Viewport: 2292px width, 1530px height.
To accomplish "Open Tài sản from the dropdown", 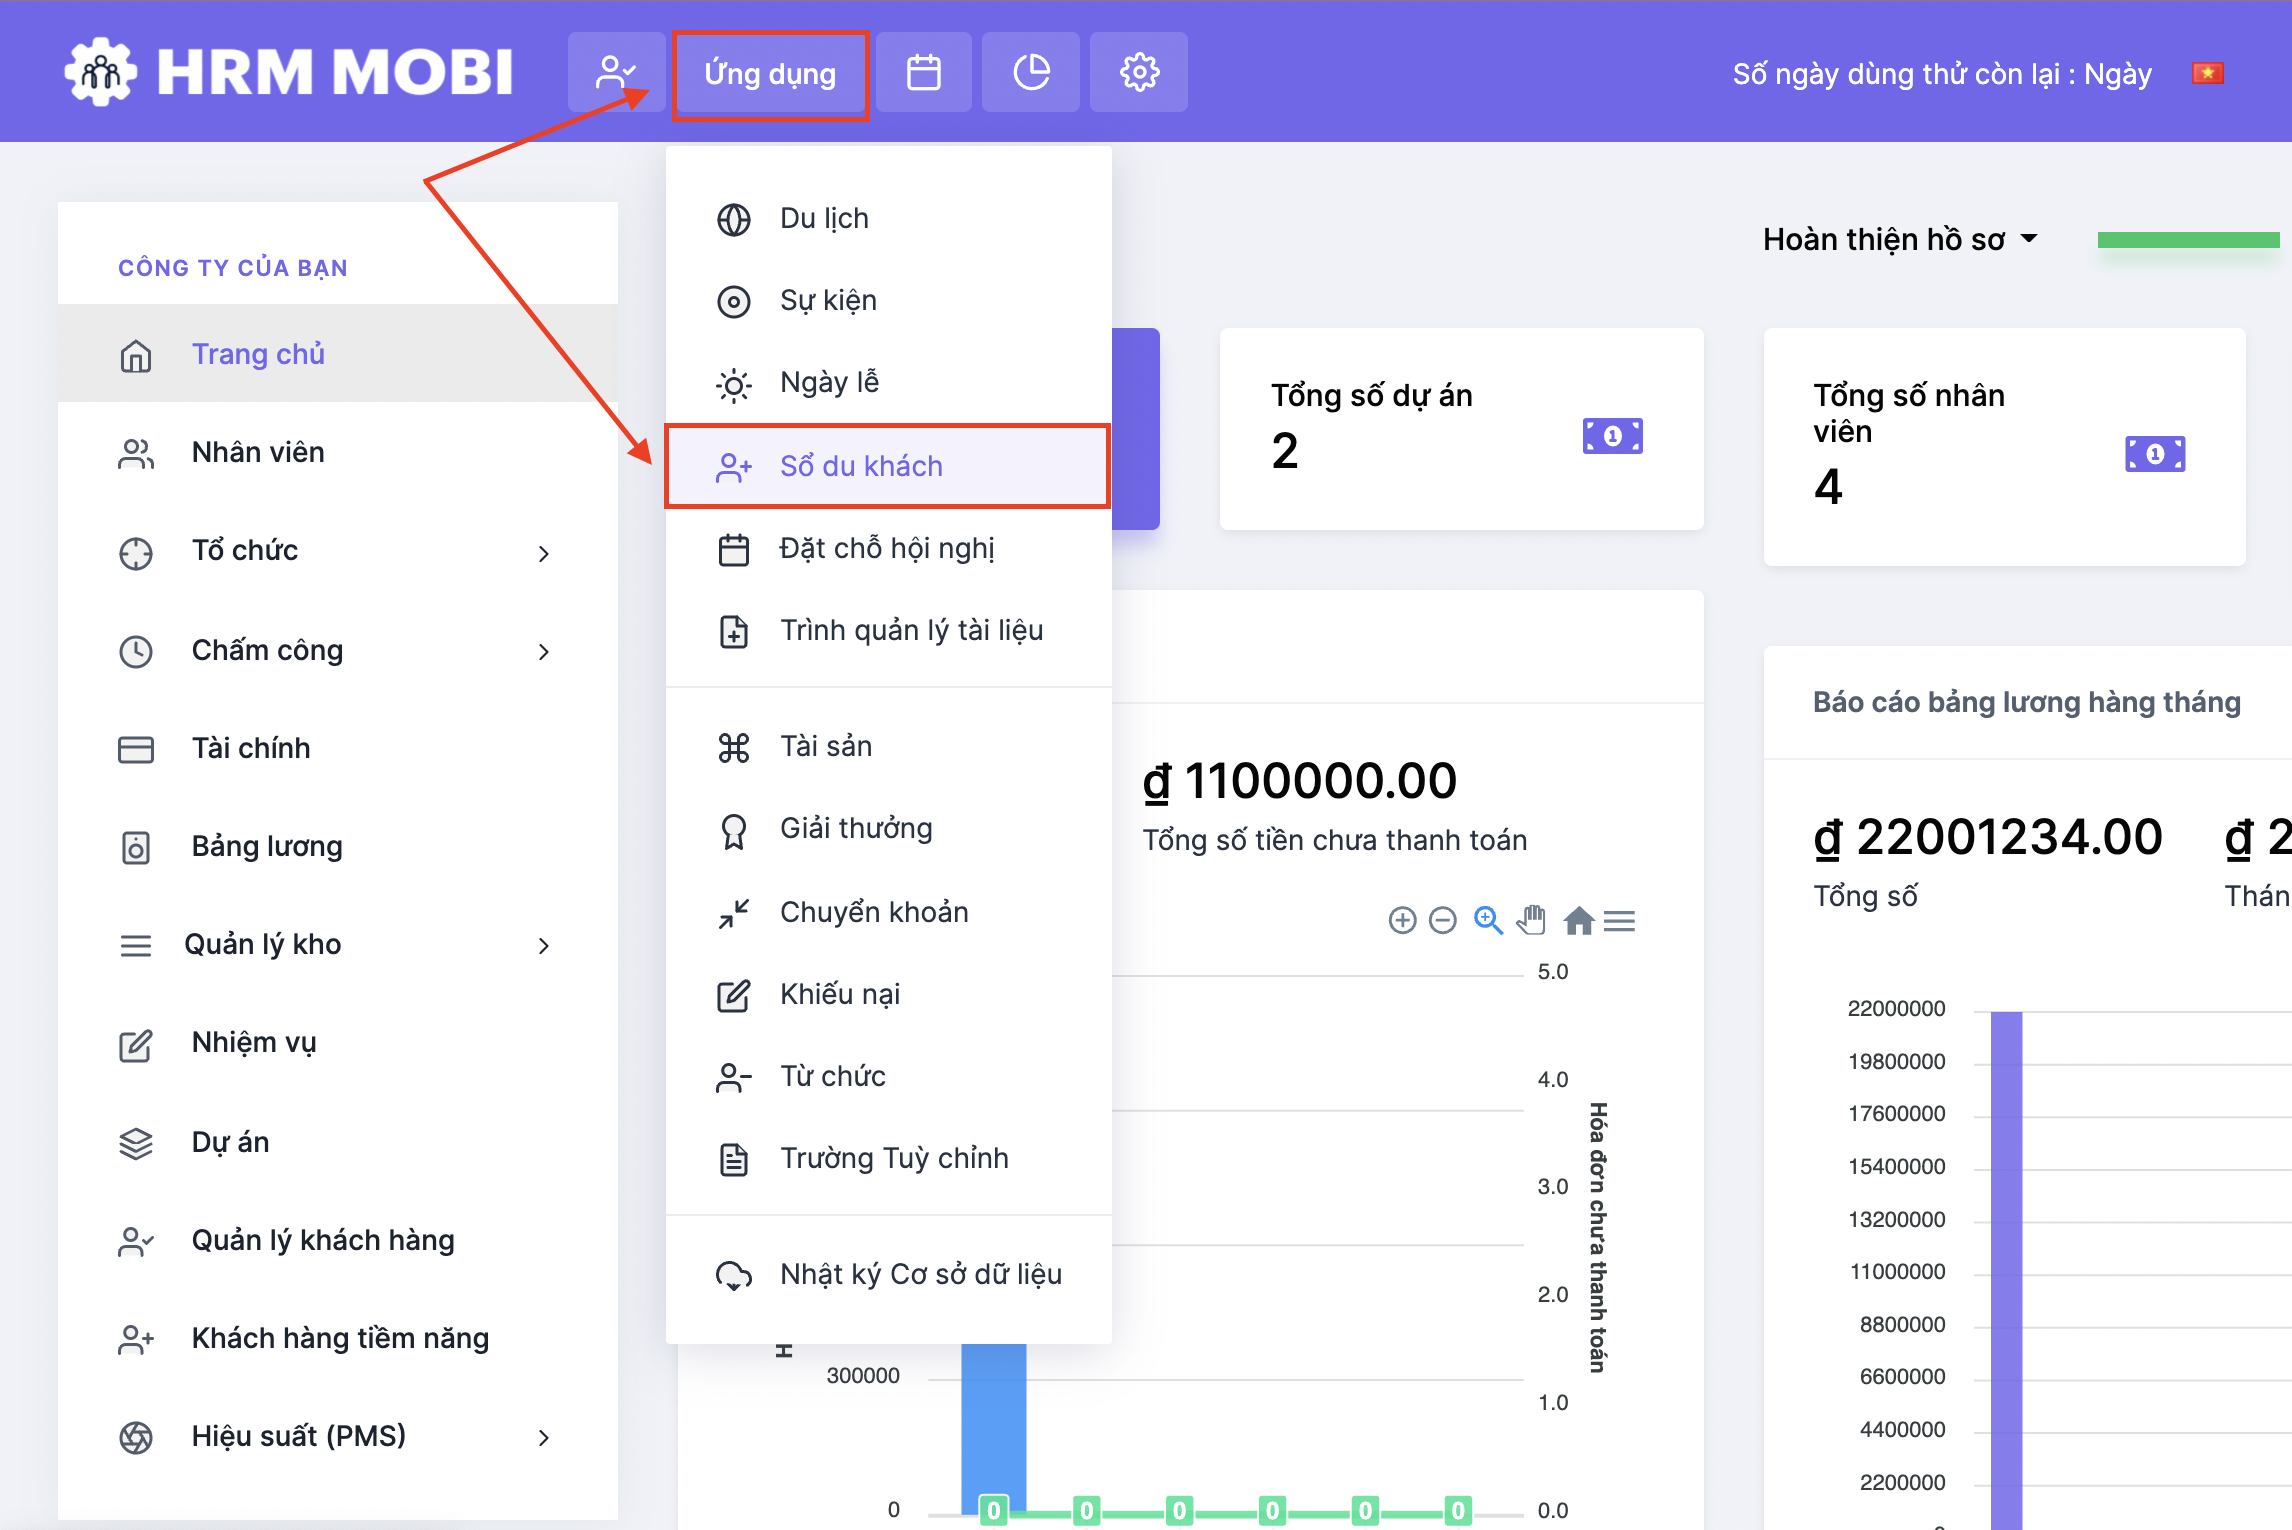I will click(x=888, y=746).
